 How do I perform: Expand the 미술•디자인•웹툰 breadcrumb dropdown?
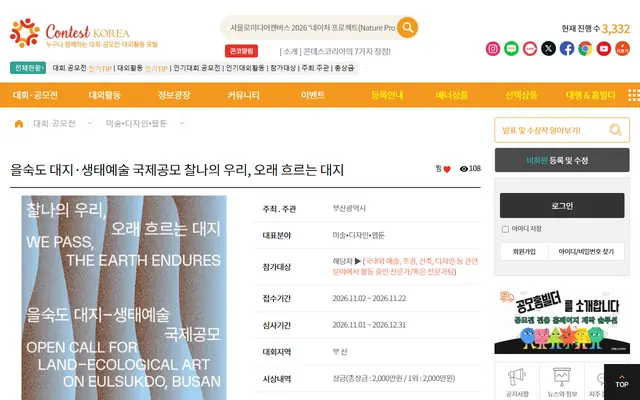(x=182, y=123)
